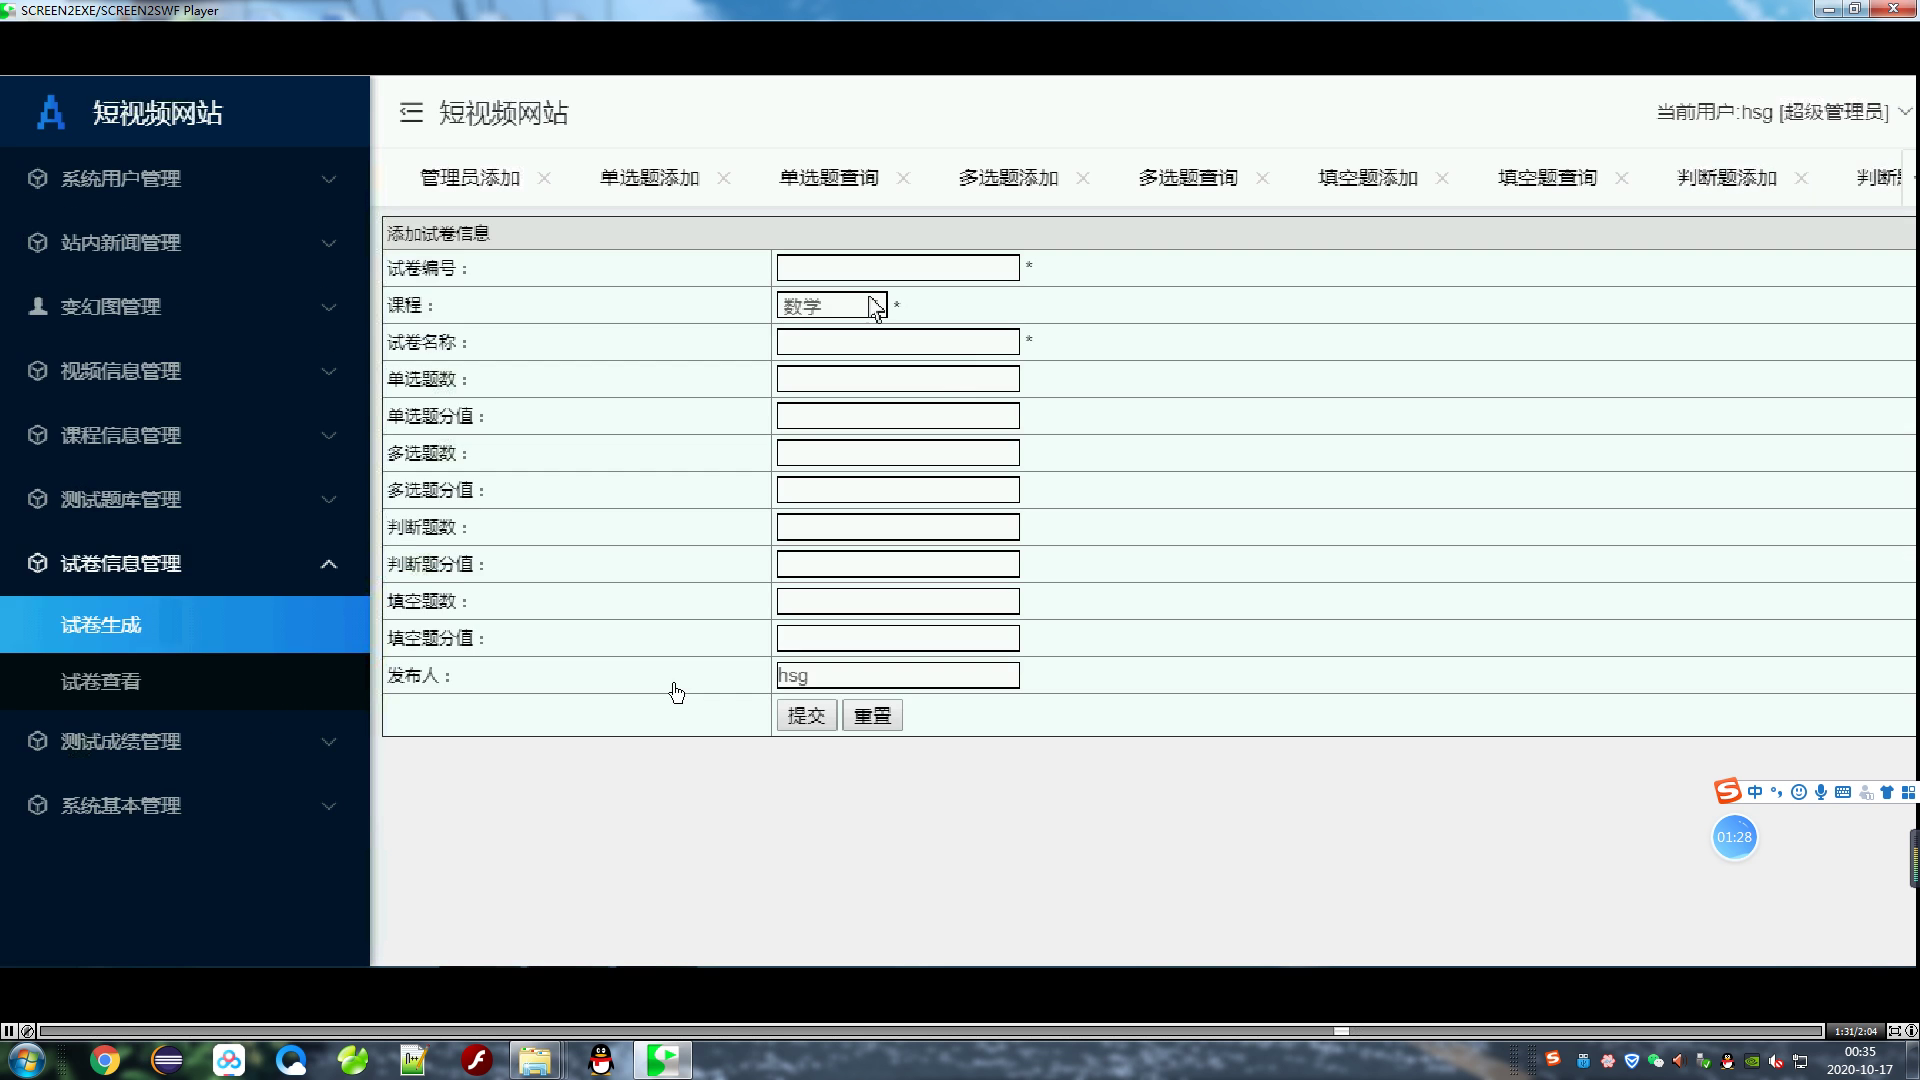Seek on the player progress bar

click(x=931, y=1031)
